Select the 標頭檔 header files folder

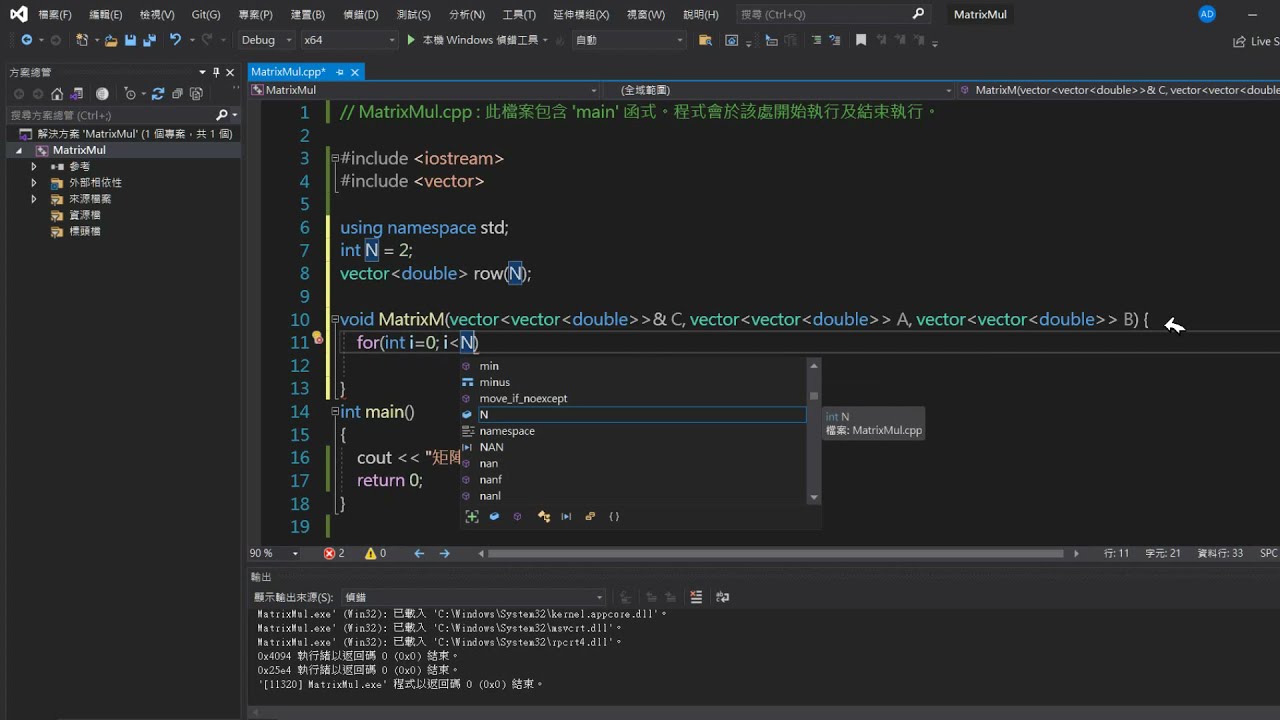tap(84, 231)
